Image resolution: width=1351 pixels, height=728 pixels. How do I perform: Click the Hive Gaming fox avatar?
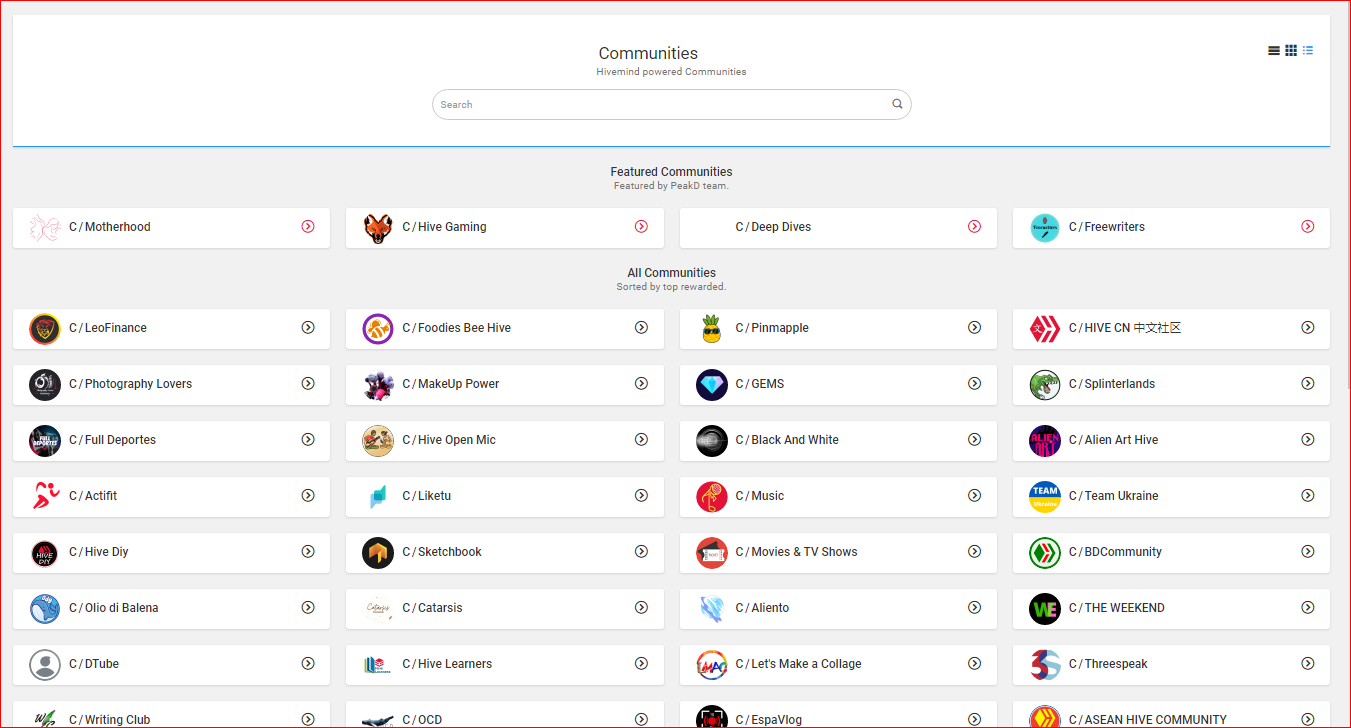coord(378,228)
